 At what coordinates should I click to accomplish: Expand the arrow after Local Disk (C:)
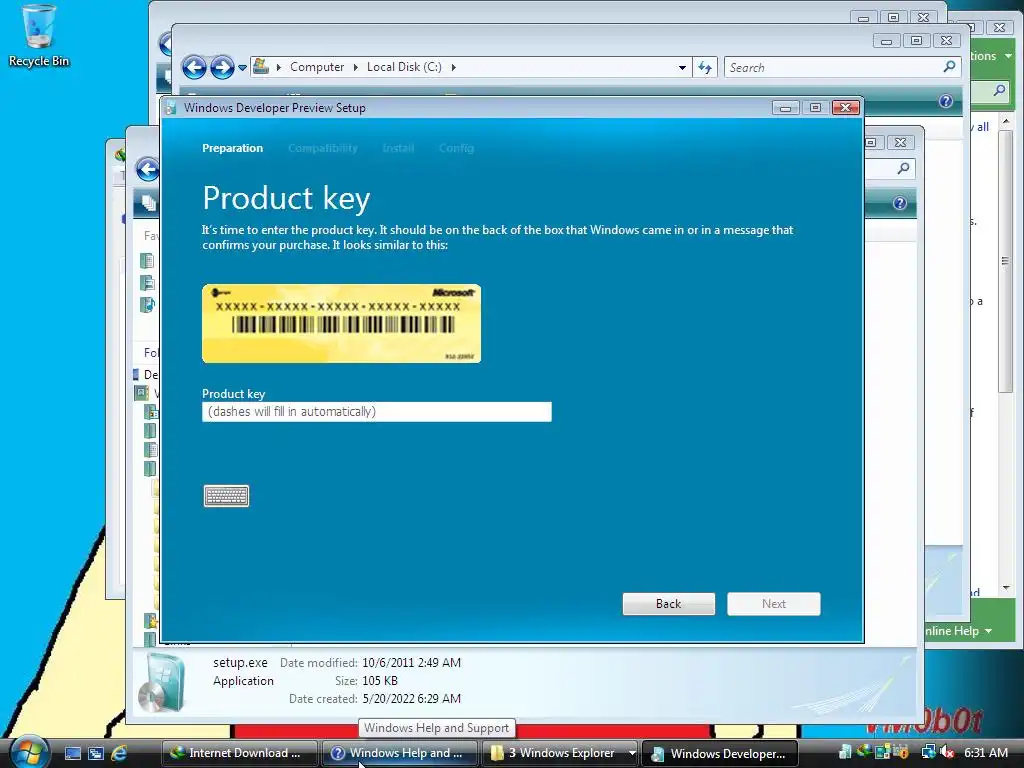(453, 67)
